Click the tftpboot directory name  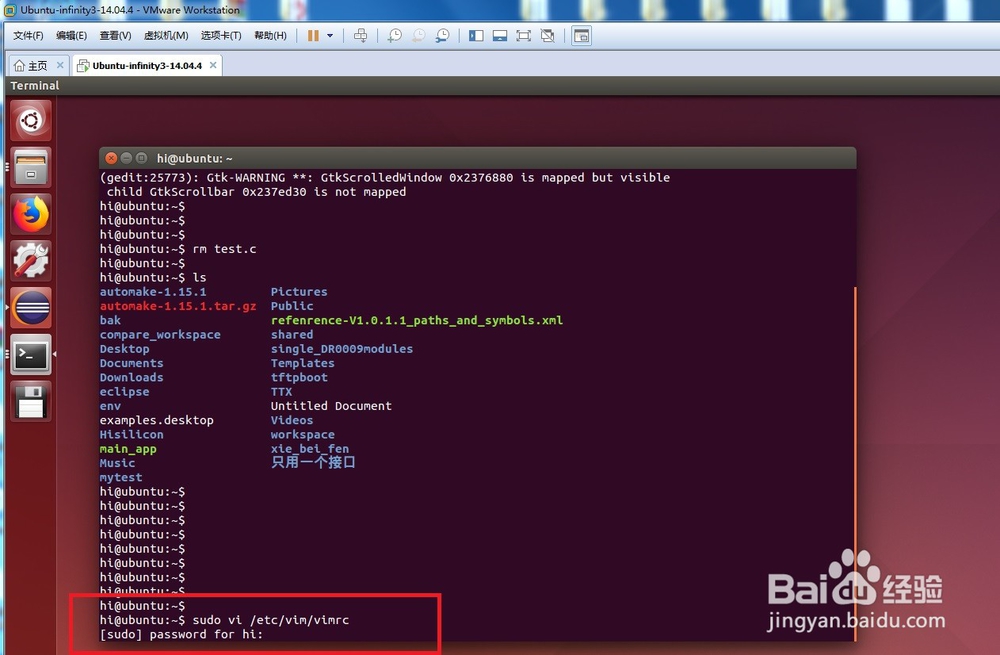(x=299, y=377)
